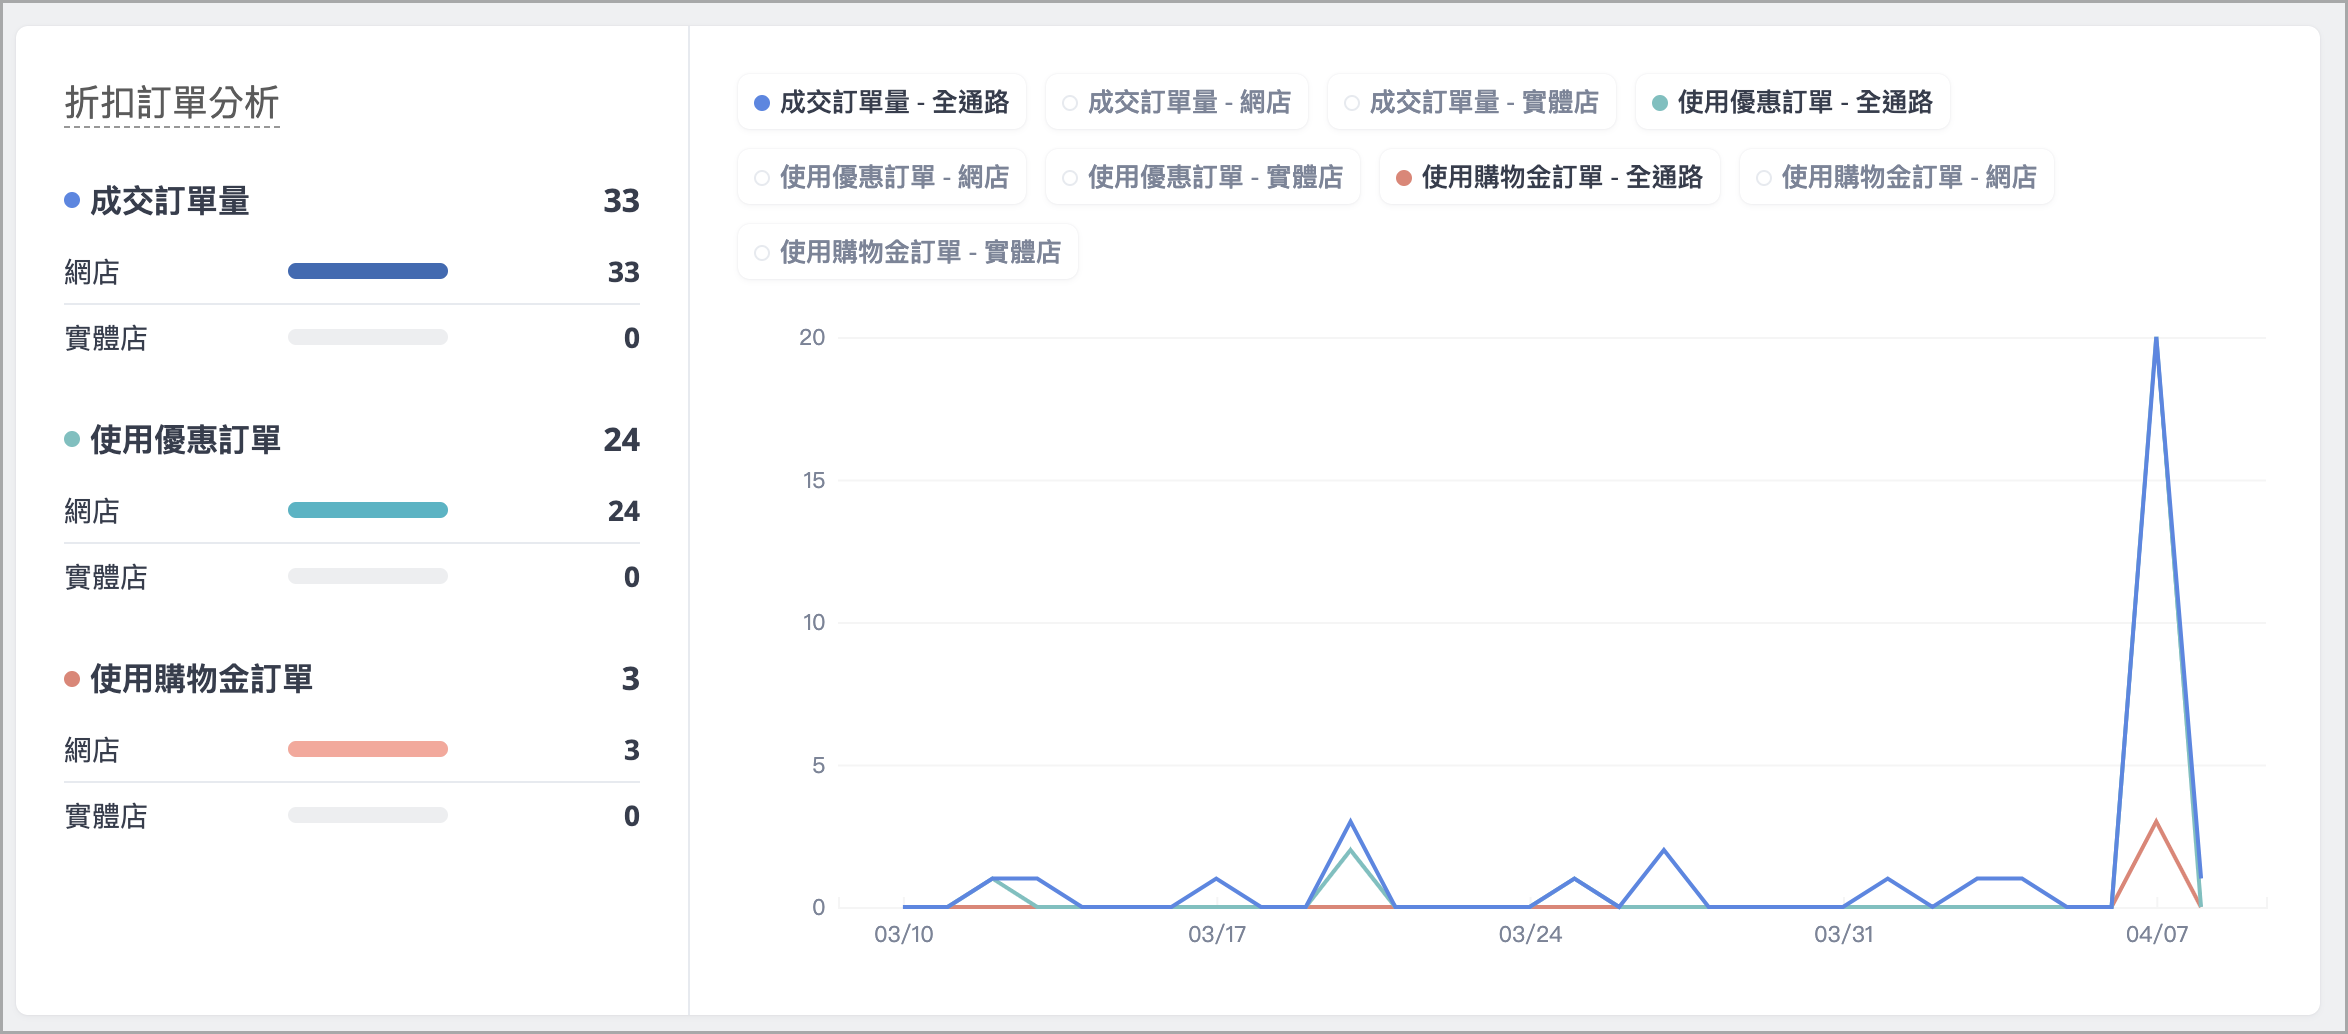Toggle 使用優惠訂單 - 實體店 legend series
Viewport: 2348px width, 1034px height.
tap(1203, 177)
